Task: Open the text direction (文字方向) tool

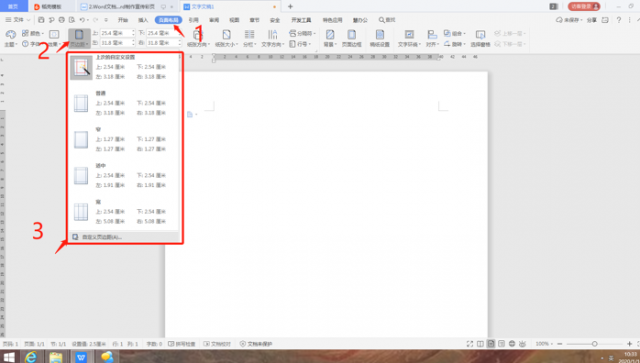Action: [x=272, y=38]
